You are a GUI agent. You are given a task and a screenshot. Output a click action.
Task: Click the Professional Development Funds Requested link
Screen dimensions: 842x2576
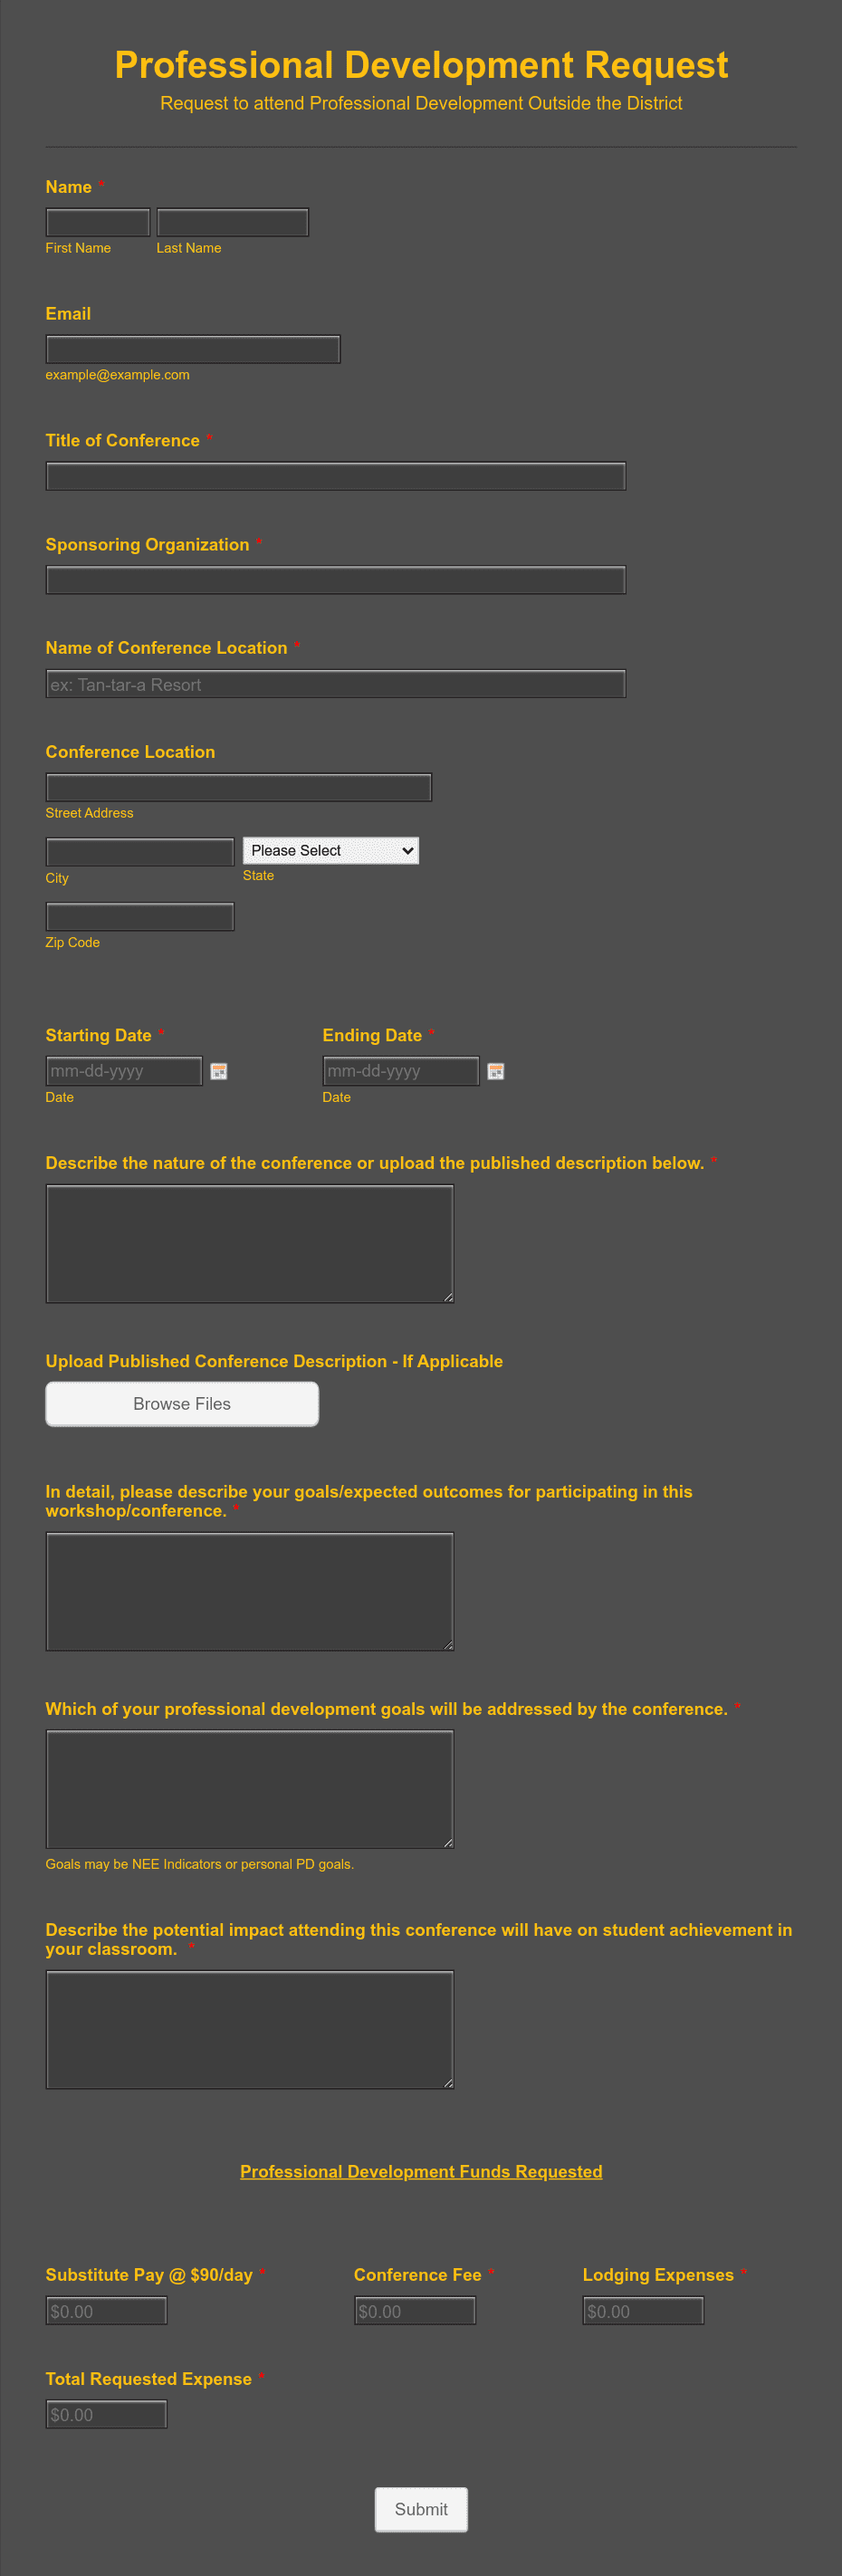coord(420,2171)
